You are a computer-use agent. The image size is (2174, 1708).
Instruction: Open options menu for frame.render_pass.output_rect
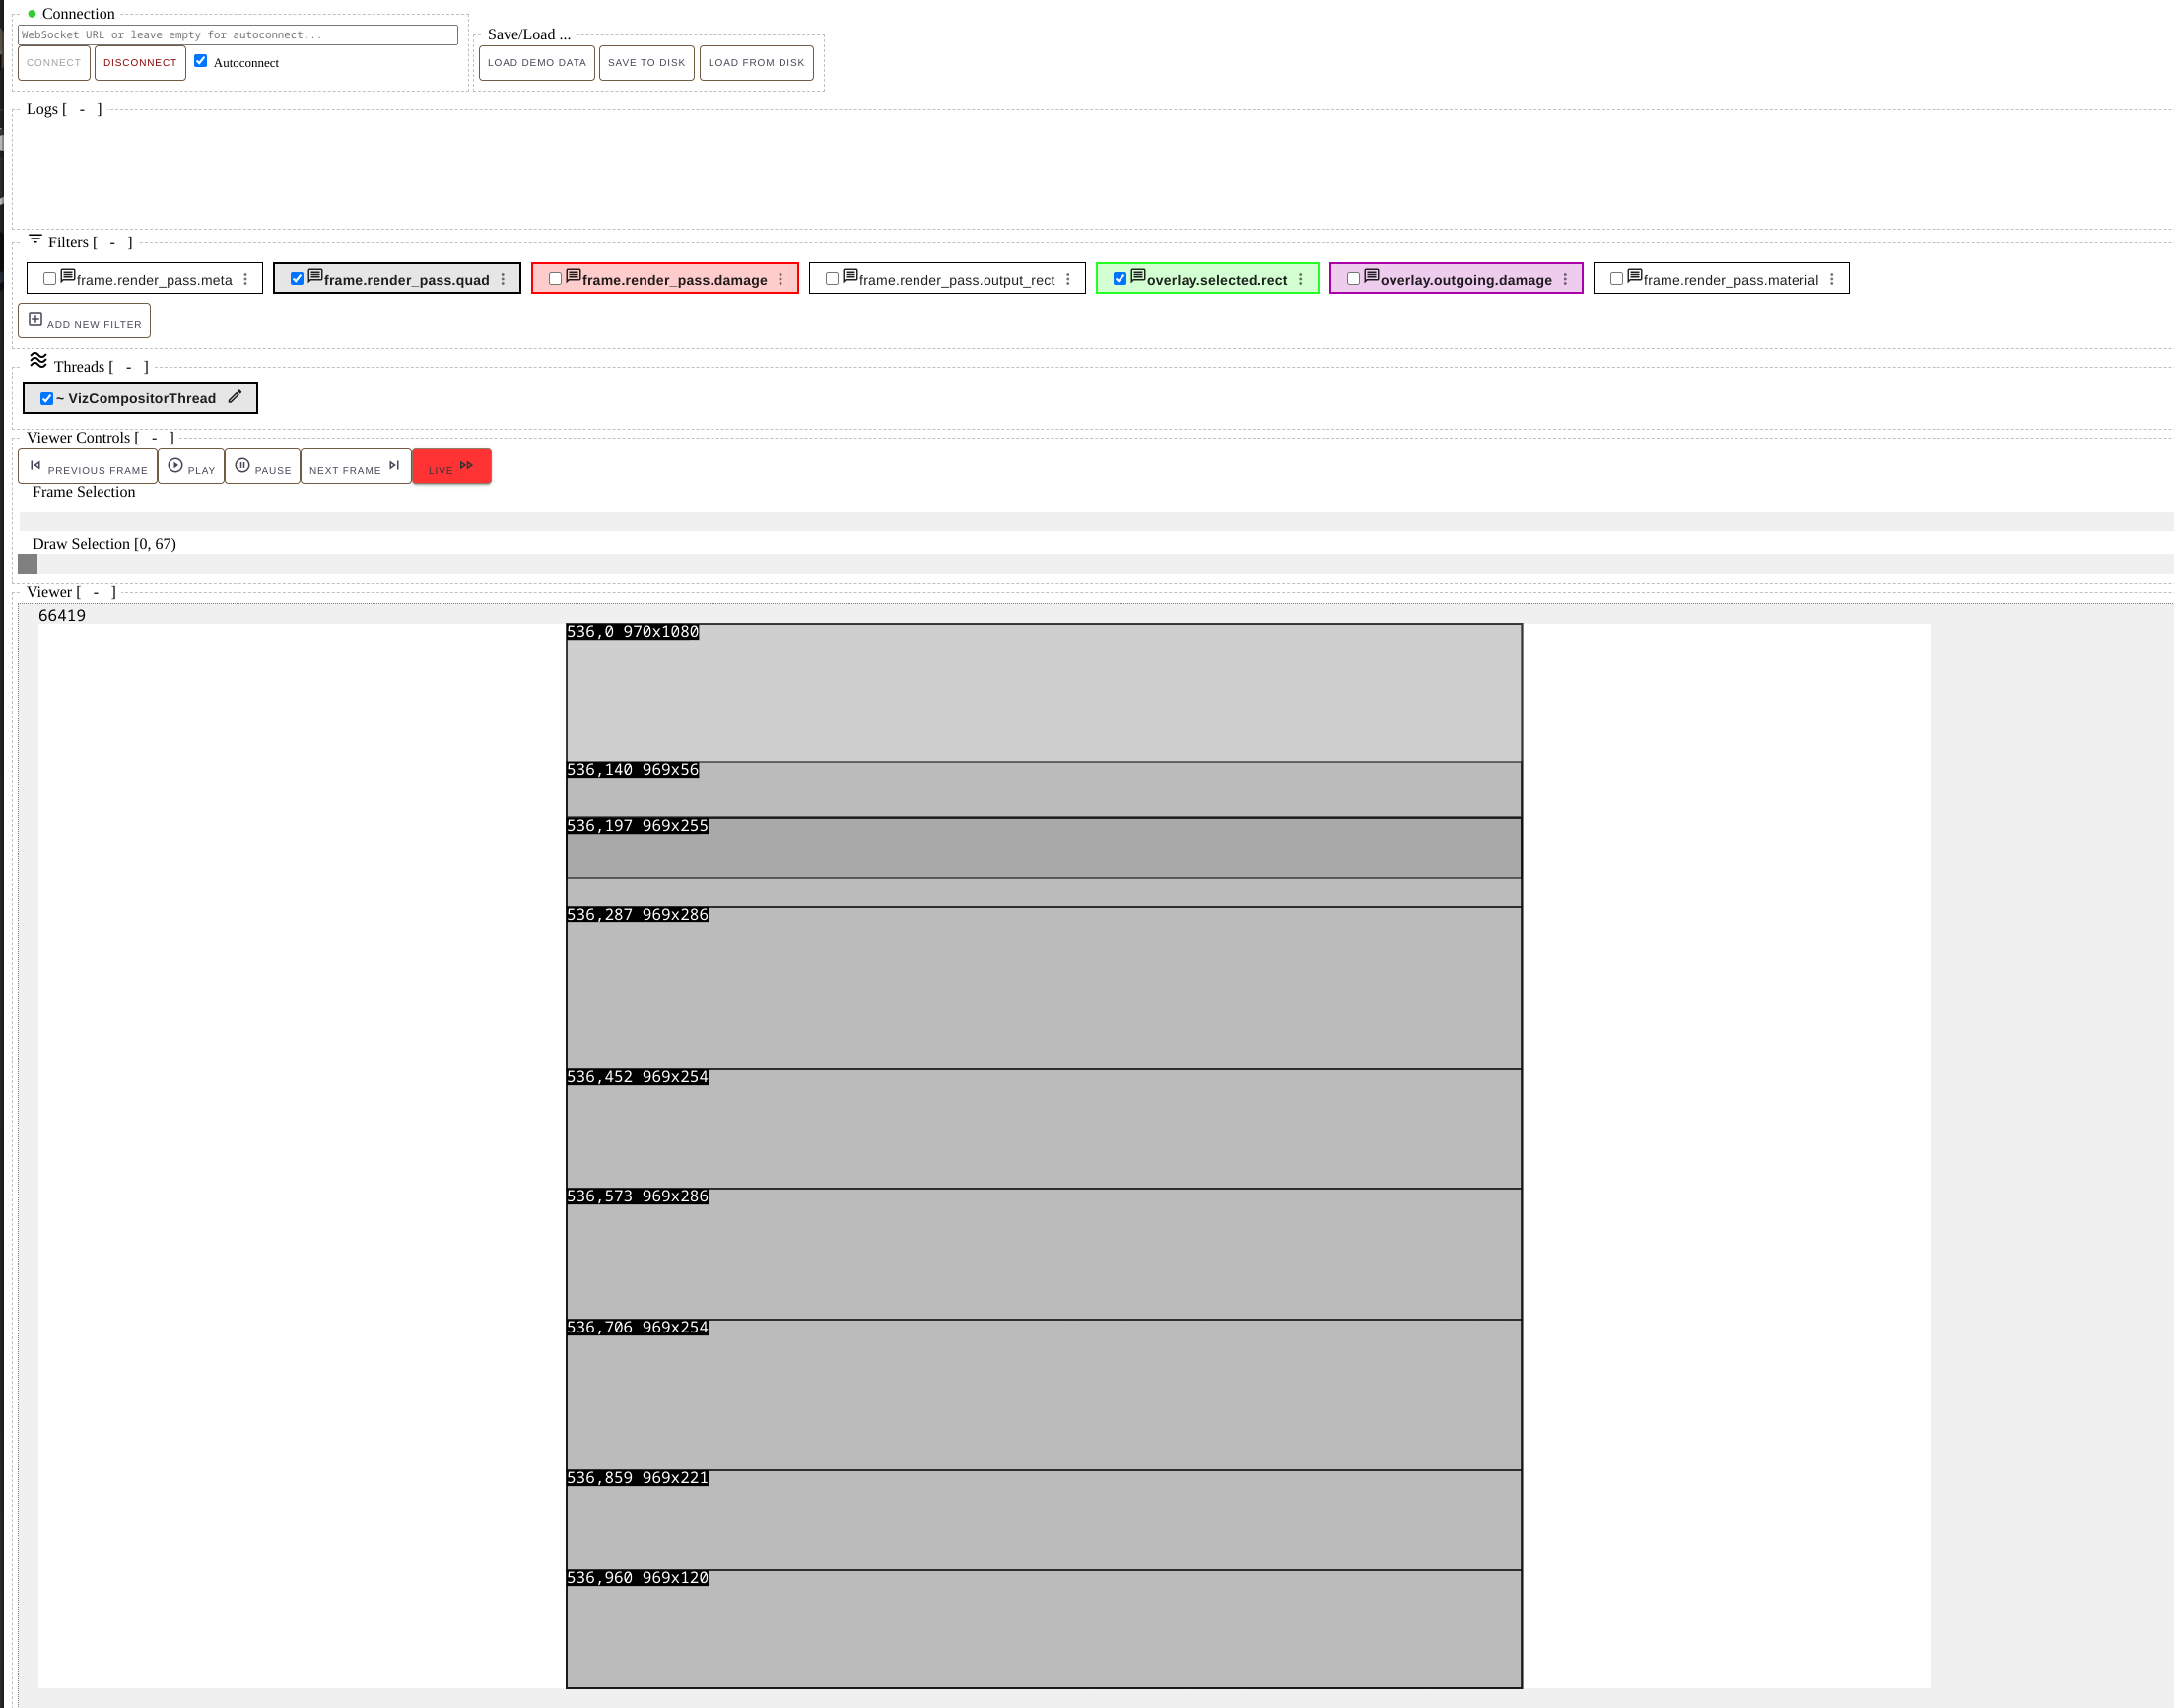point(1068,280)
